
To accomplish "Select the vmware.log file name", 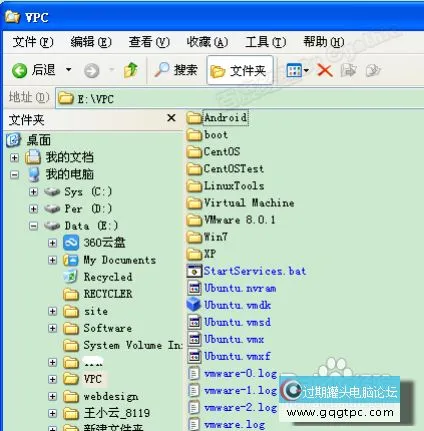I will point(235,425).
